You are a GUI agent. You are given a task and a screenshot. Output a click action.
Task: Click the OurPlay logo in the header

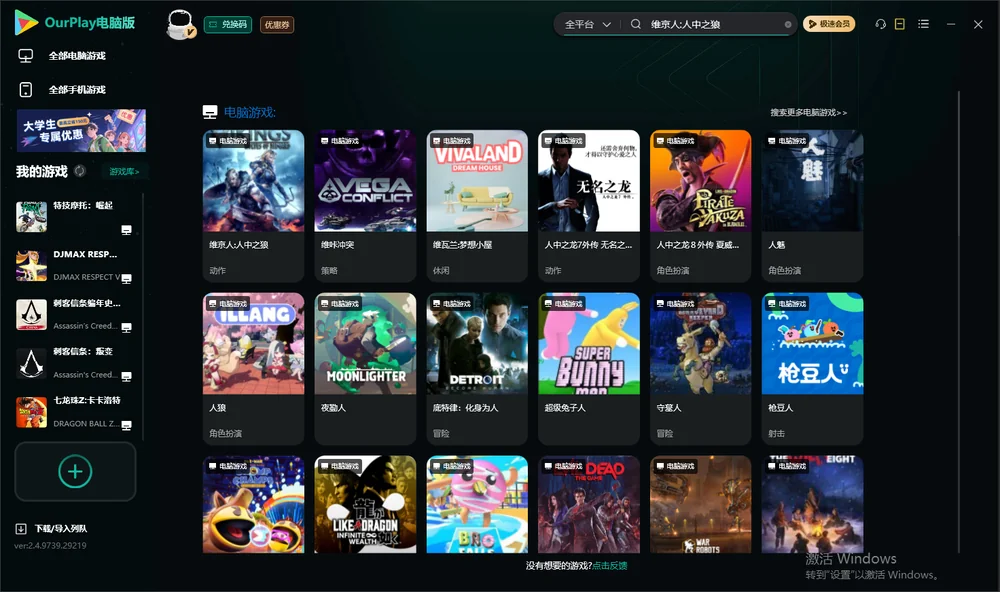[75, 23]
